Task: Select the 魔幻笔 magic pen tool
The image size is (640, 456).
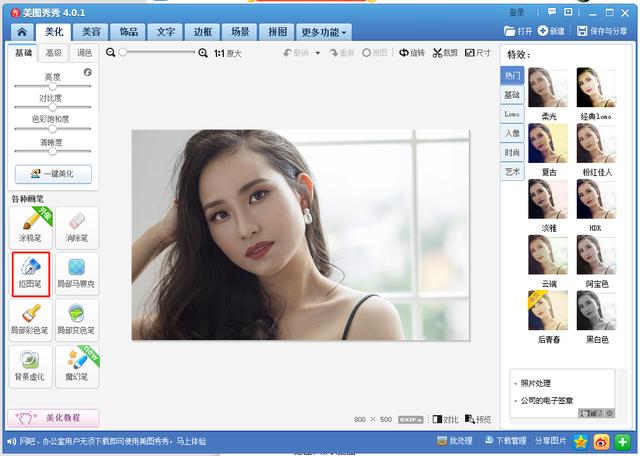Action: (76, 364)
